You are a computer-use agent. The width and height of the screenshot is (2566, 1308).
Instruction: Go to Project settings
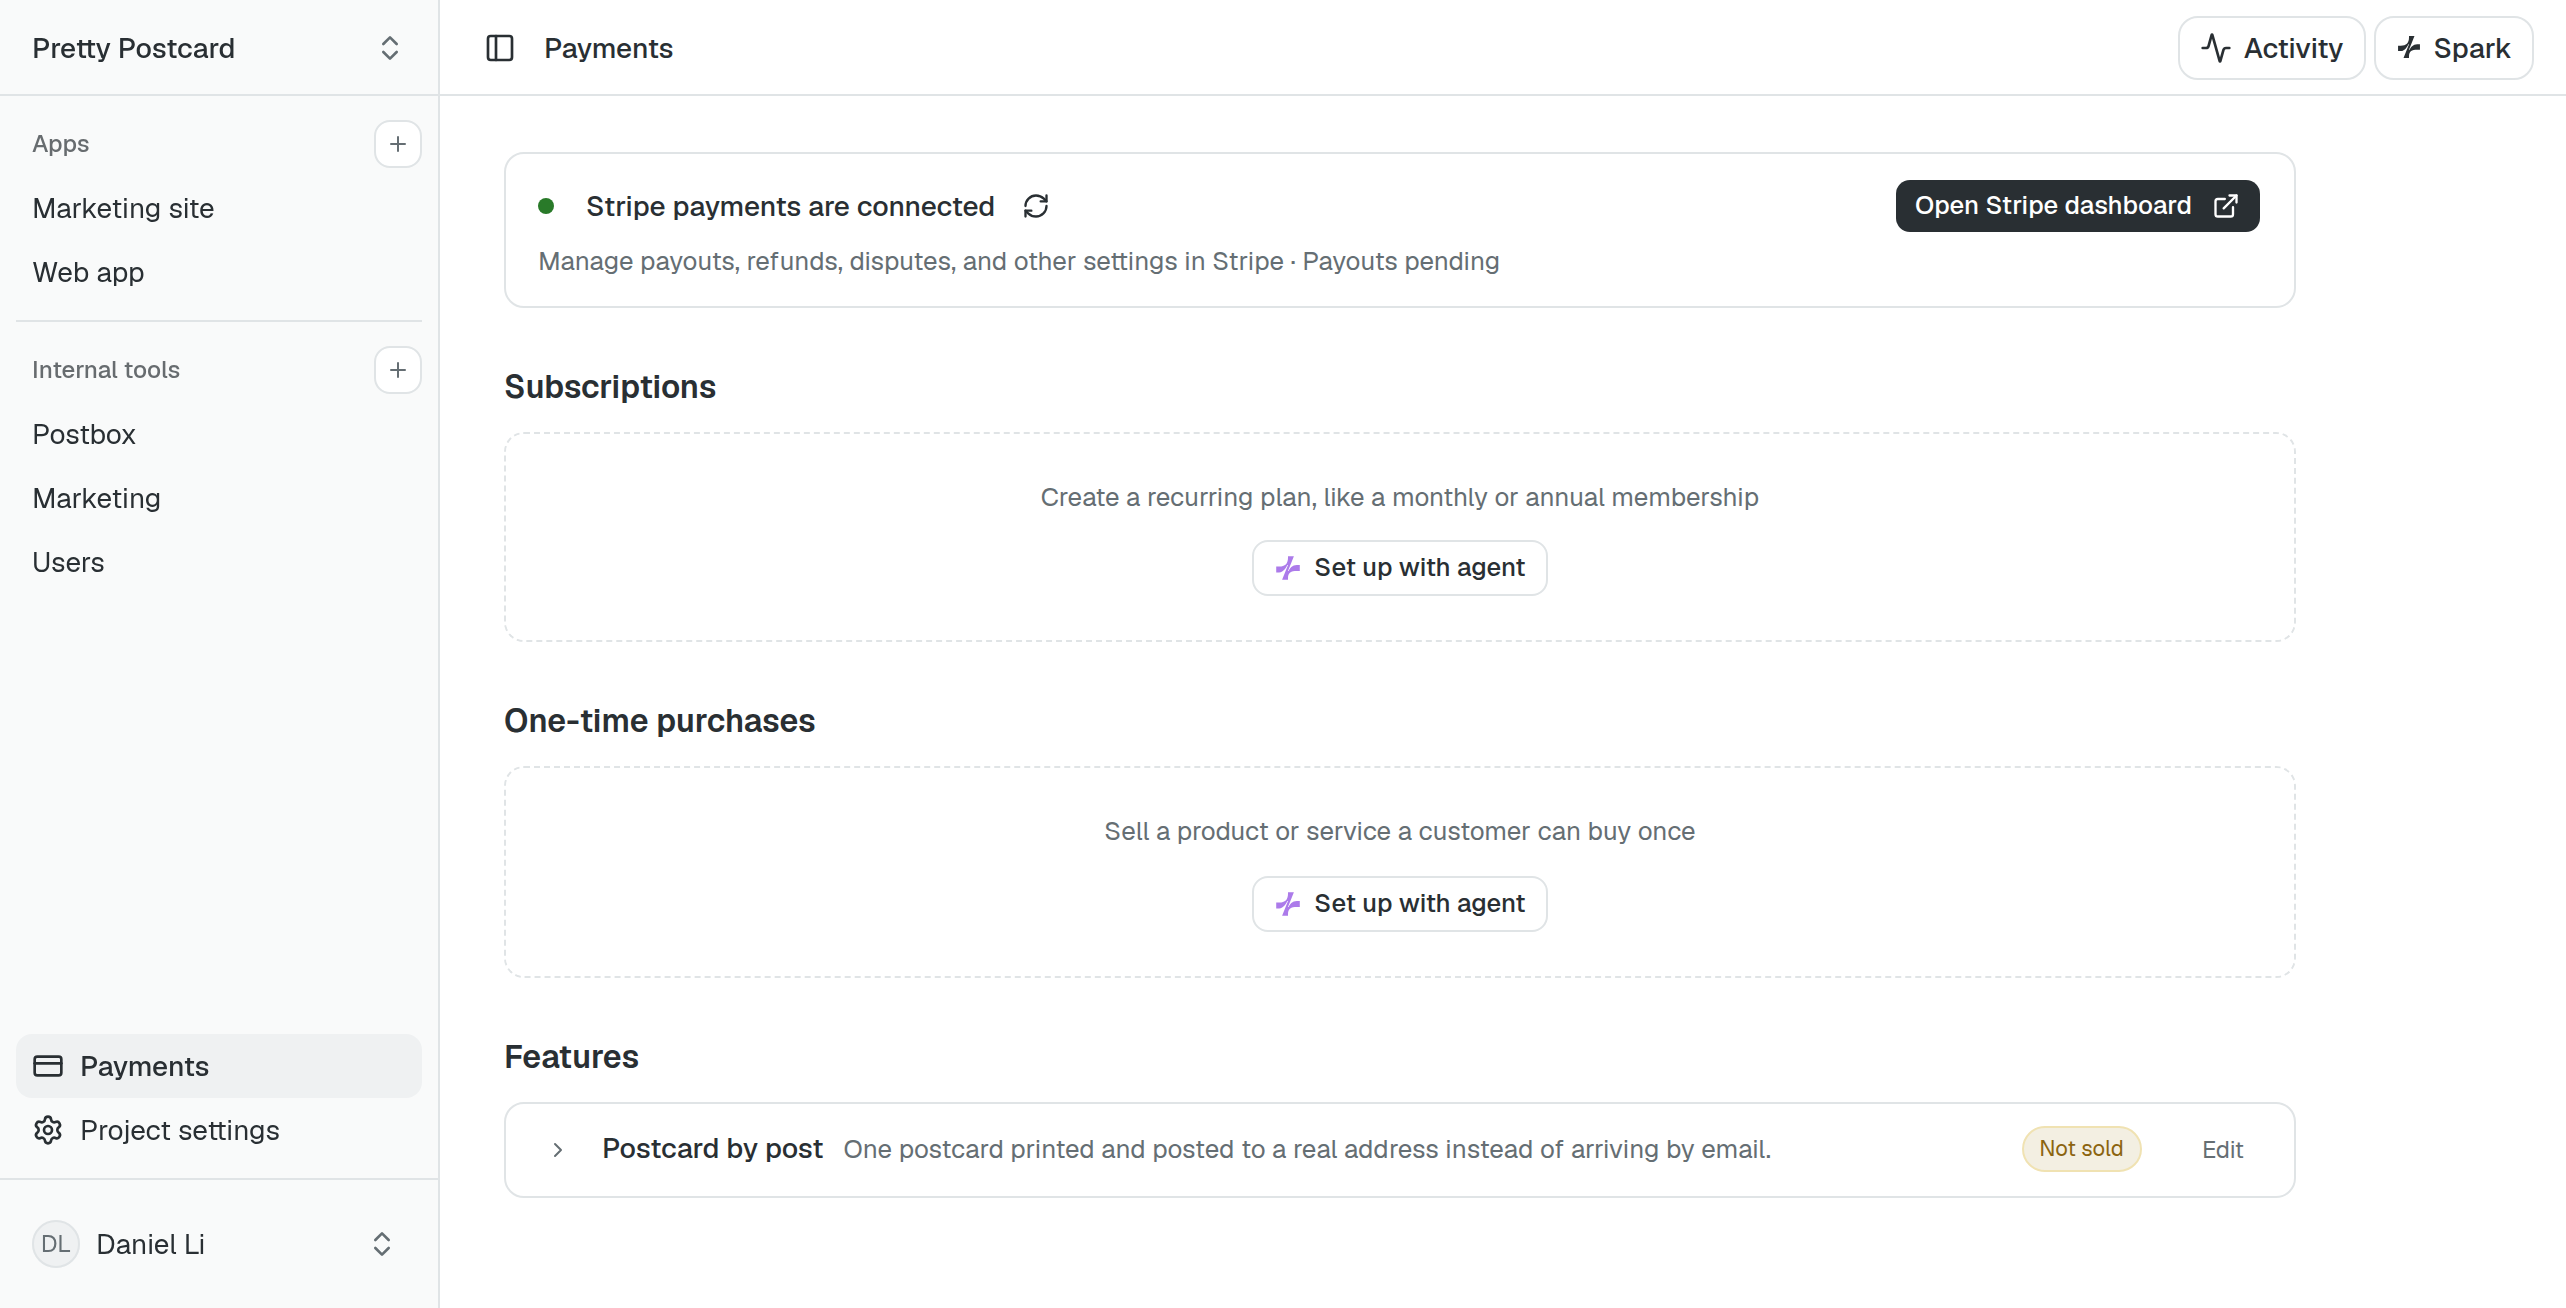218,1130
